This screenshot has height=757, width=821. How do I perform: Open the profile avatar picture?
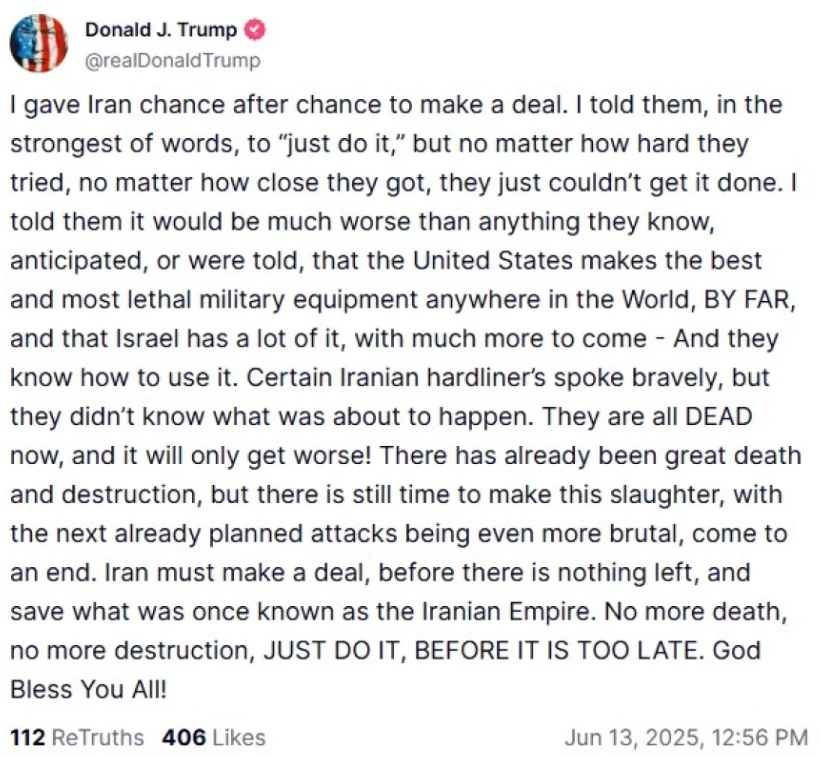coord(39,44)
